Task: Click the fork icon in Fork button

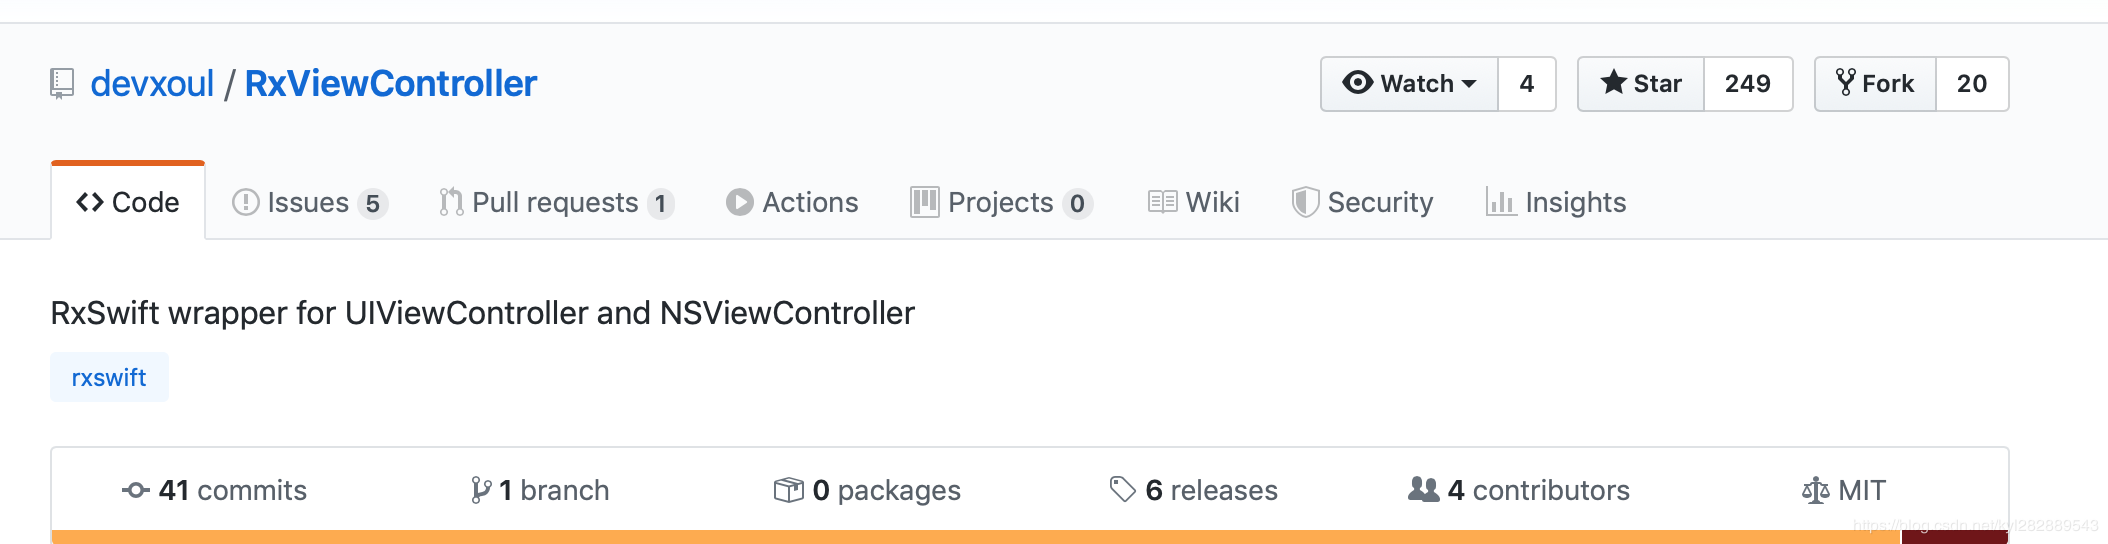Action: (1846, 83)
